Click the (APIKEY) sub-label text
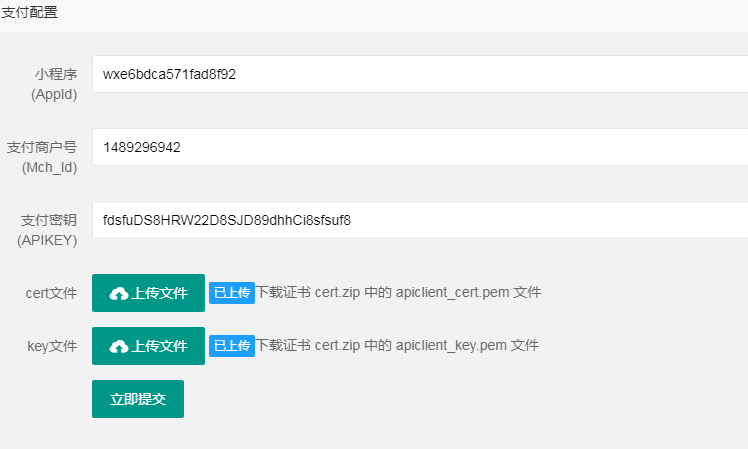748x449 pixels. point(47,240)
